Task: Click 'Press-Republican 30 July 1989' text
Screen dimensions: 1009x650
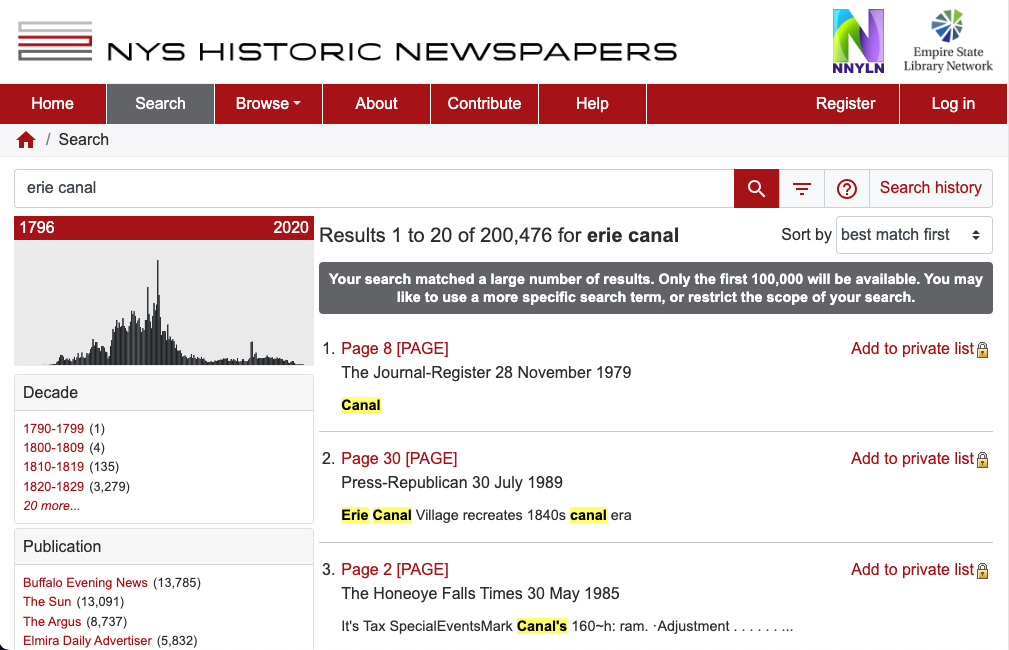Action: (452, 483)
